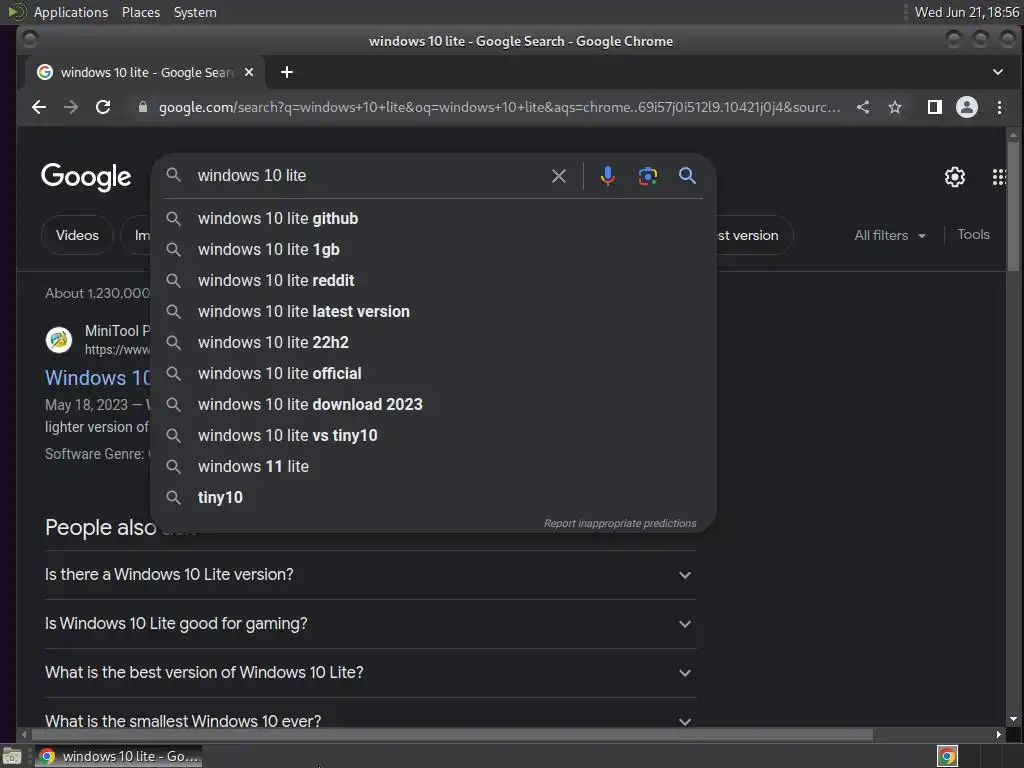The width and height of the screenshot is (1024, 768).
Task: Select suggestion 'windows 10 lite vs tiny10'
Action: tap(434, 436)
